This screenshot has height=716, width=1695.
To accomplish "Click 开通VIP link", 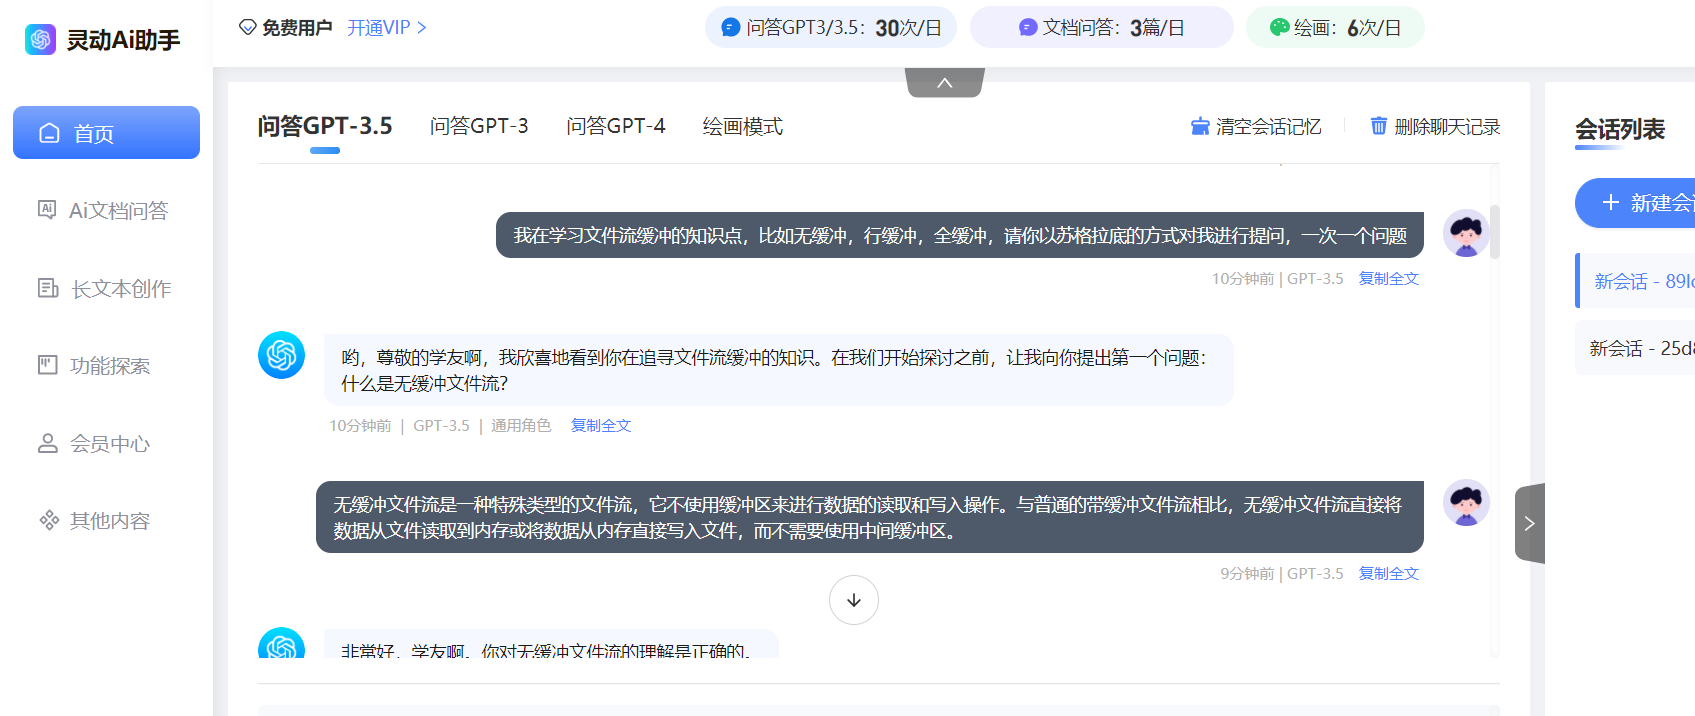I will pyautogui.click(x=387, y=28).
